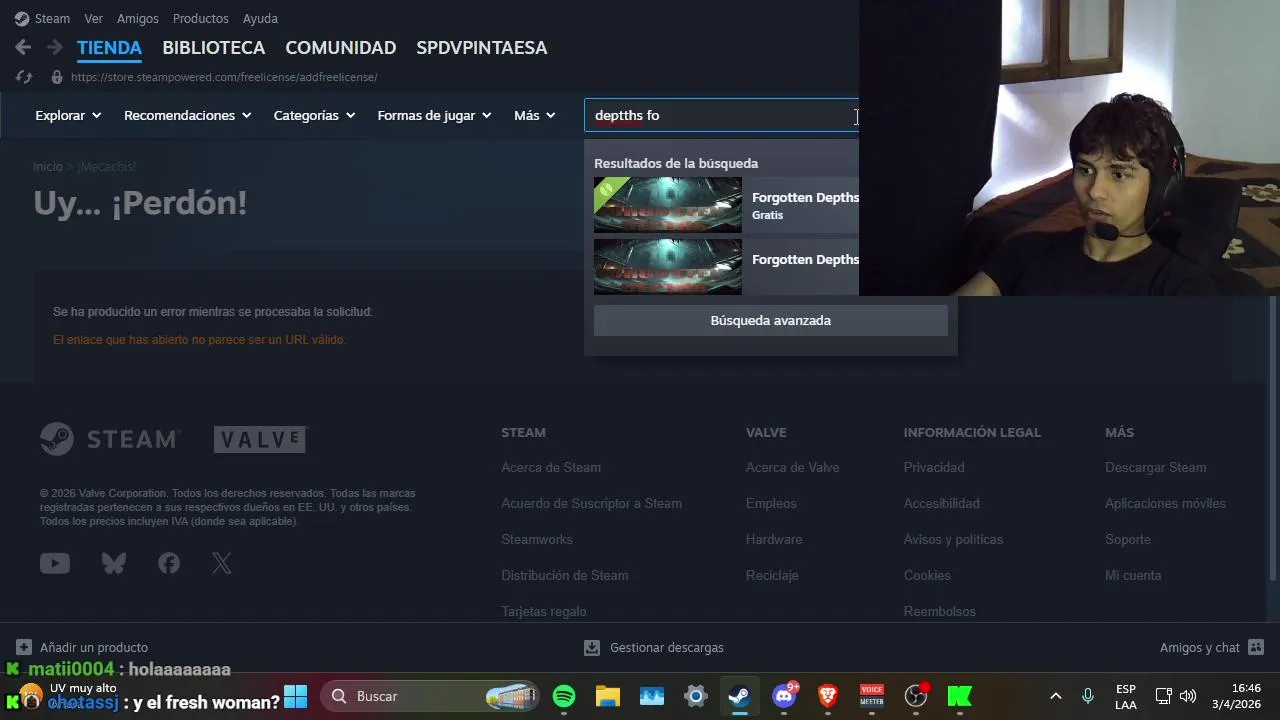Image resolution: width=1280 pixels, height=720 pixels.
Task: Open Steam taskbar icon
Action: 740,696
